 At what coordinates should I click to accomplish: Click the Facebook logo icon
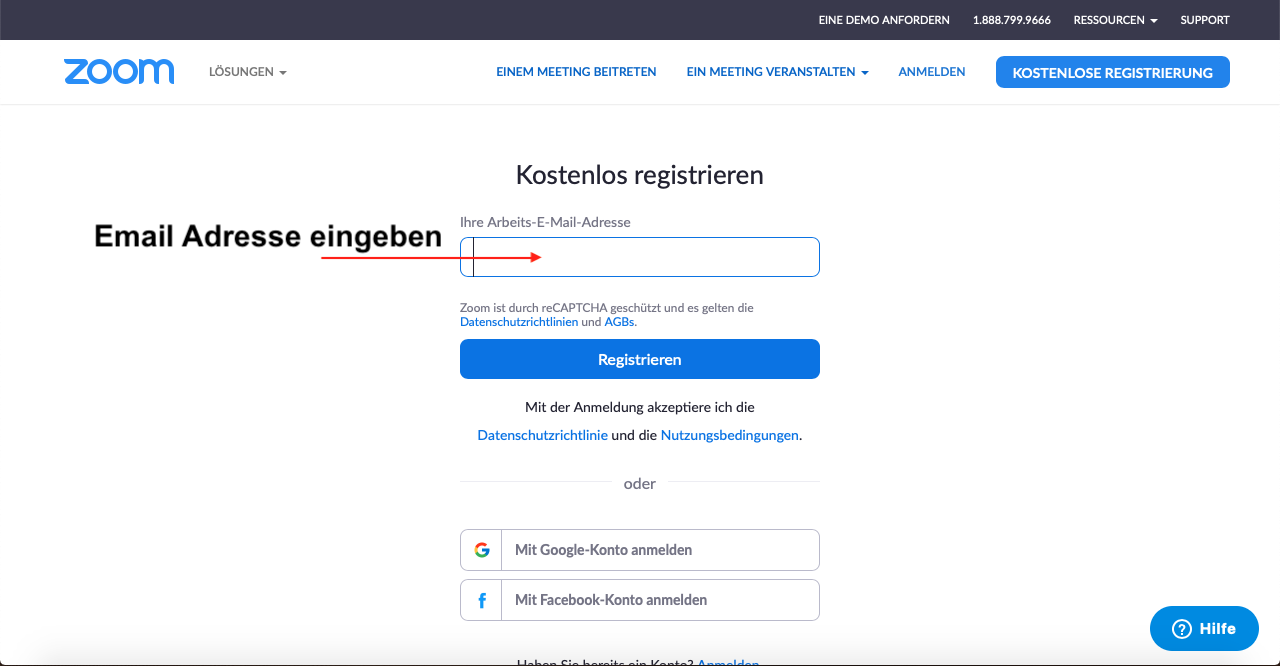482,600
